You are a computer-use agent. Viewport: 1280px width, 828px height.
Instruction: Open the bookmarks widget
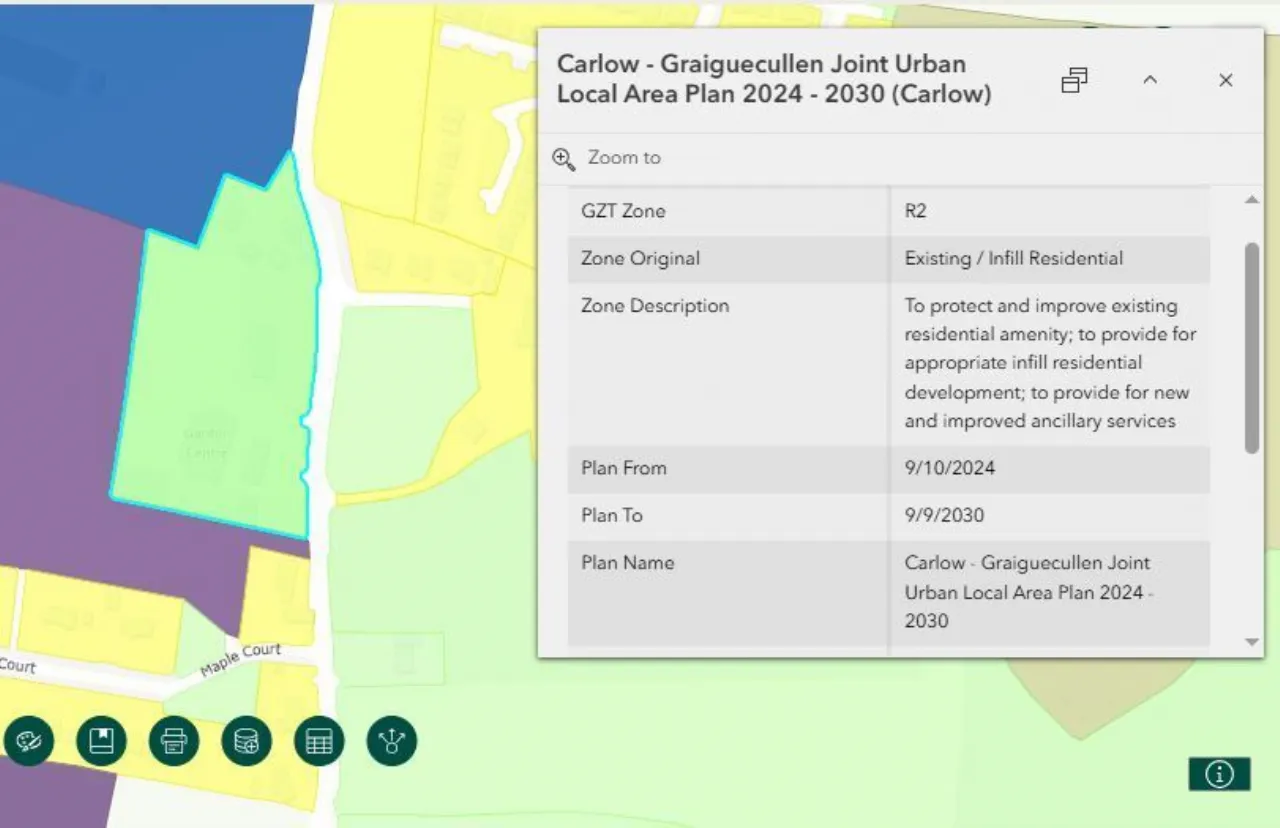point(101,741)
